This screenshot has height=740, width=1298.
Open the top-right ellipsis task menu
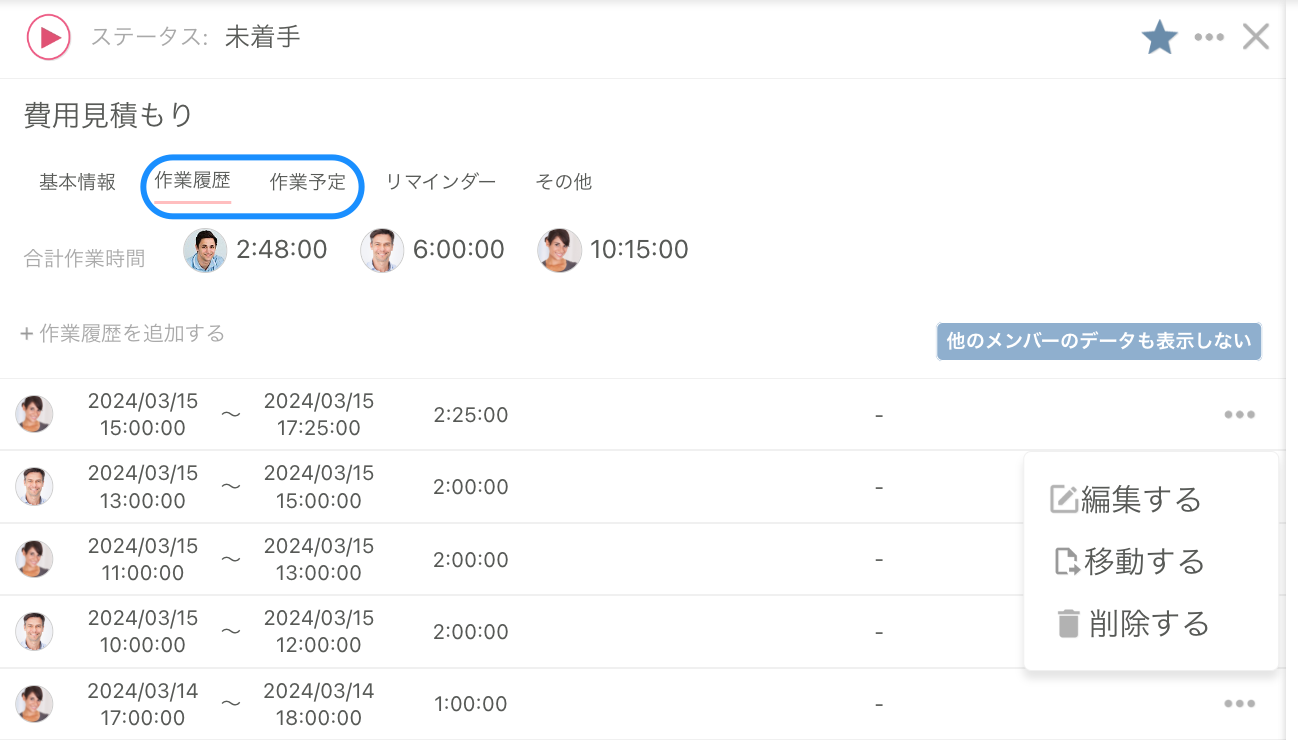[x=1209, y=36]
